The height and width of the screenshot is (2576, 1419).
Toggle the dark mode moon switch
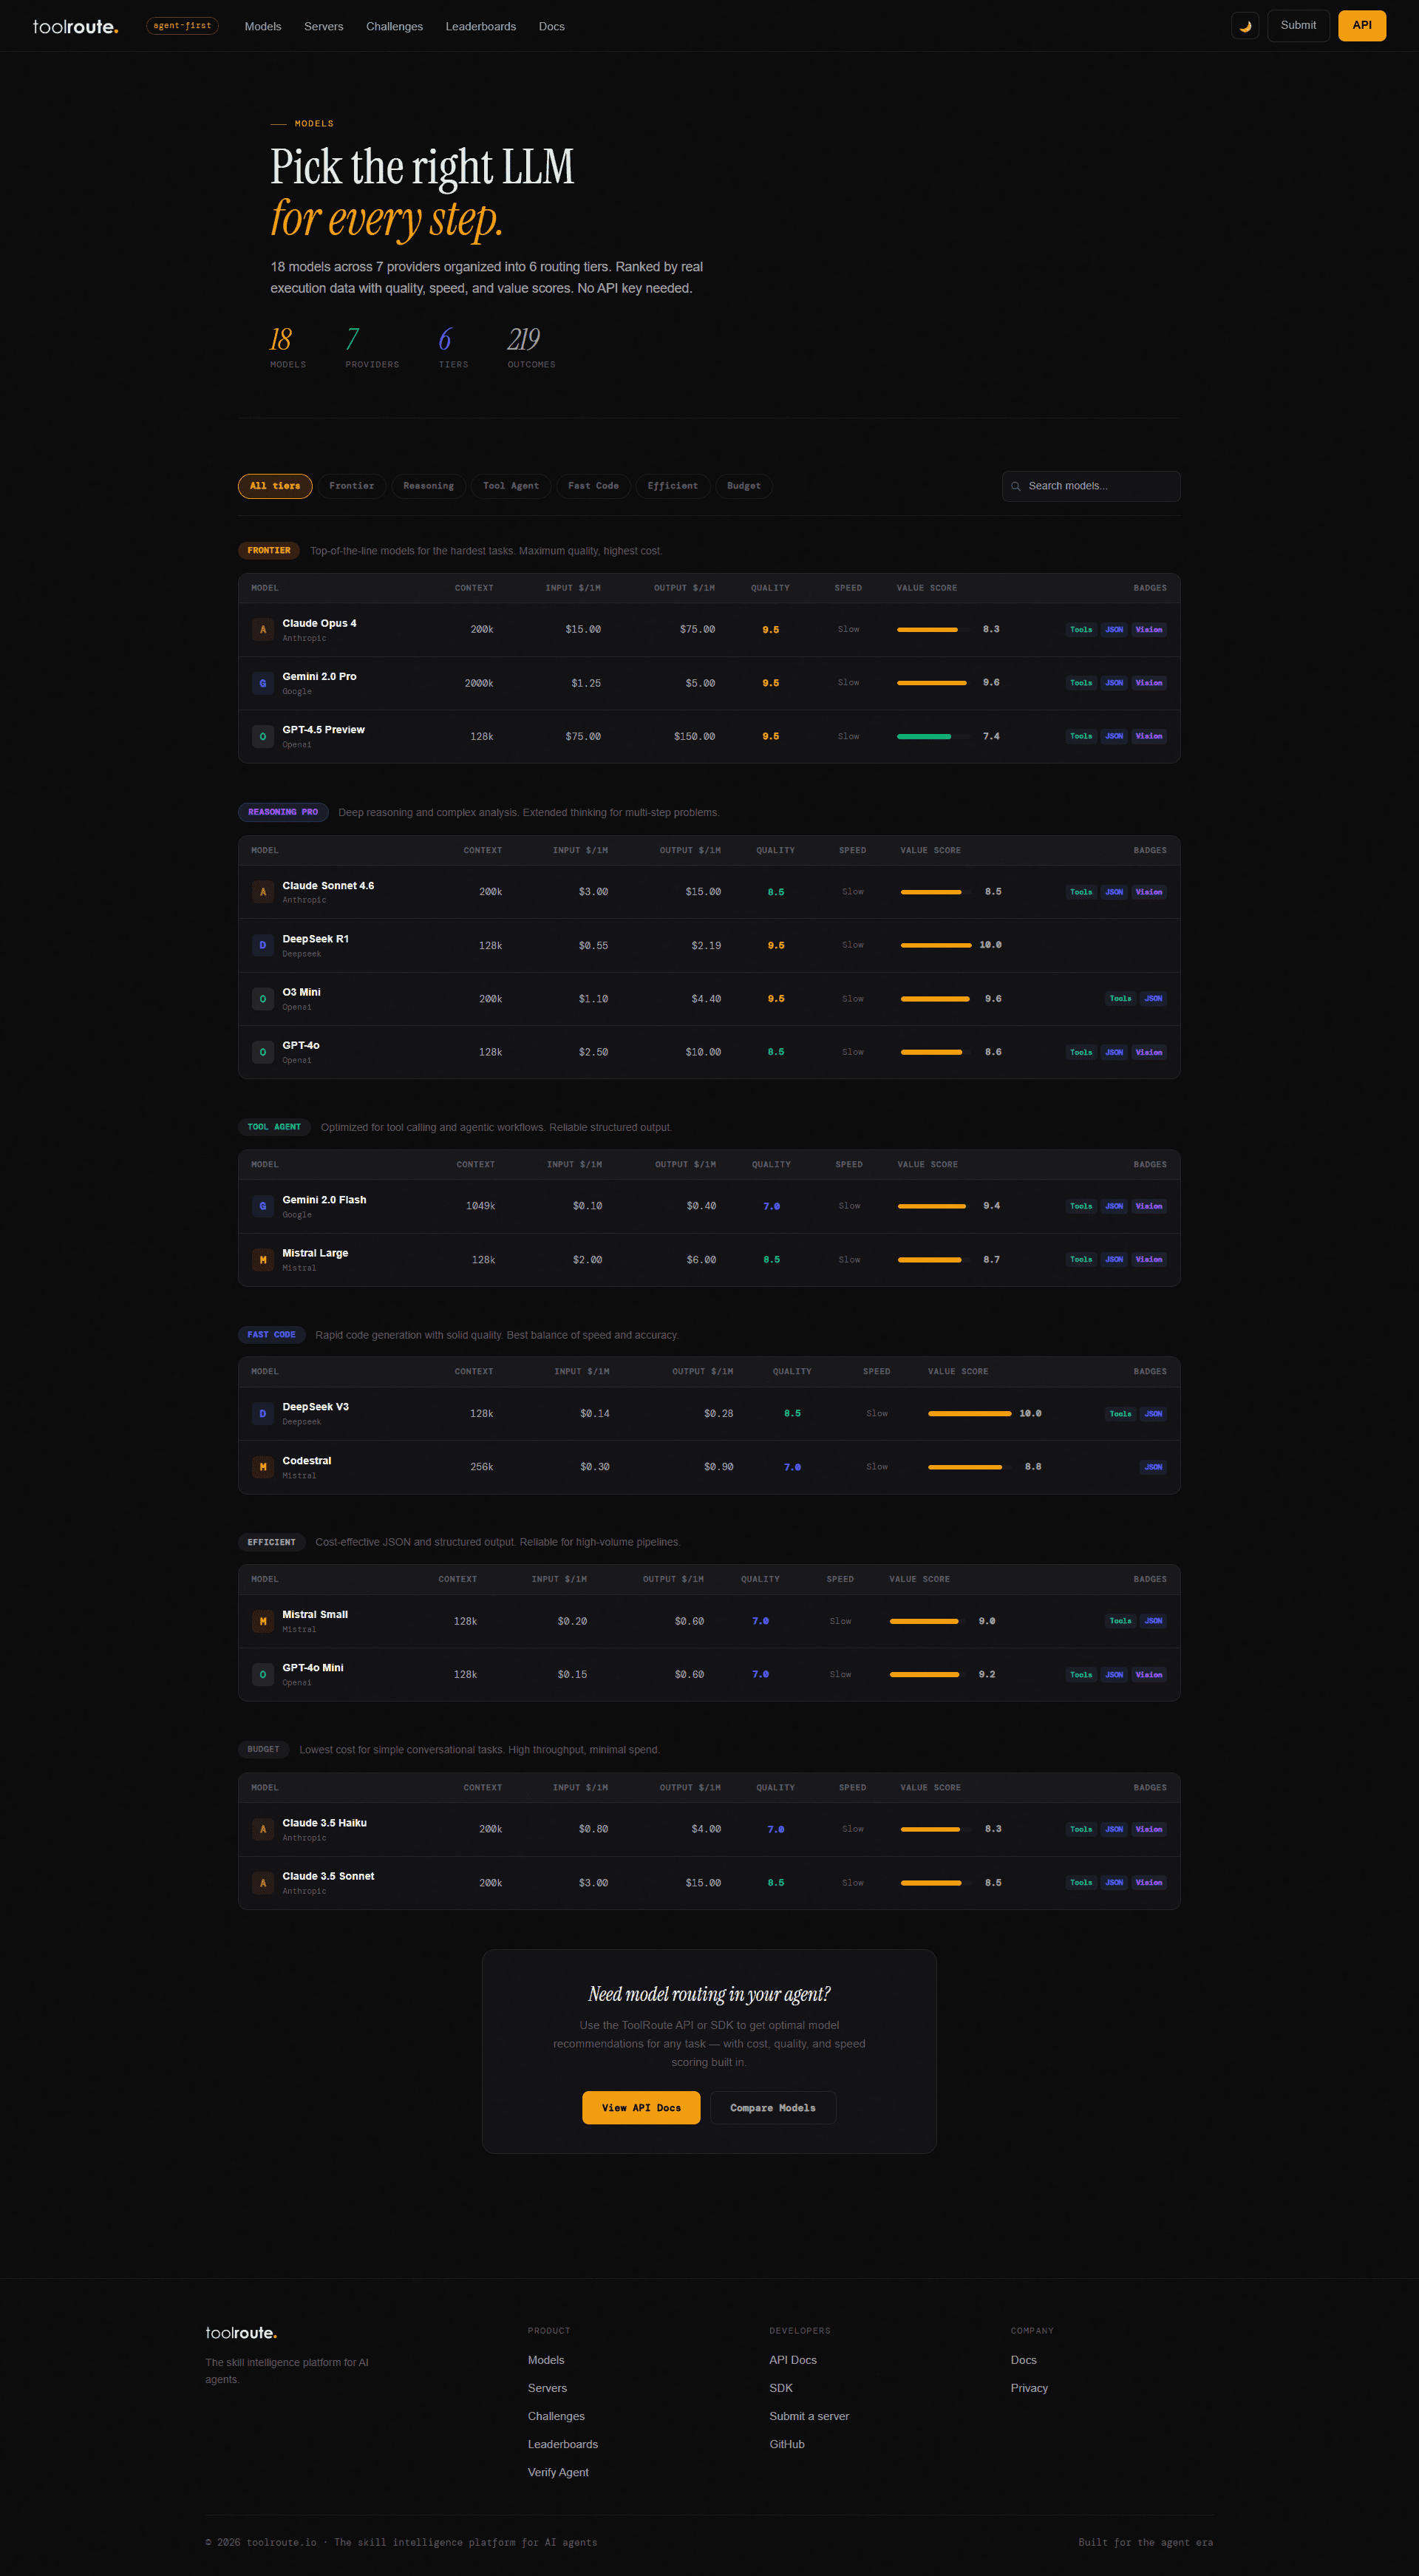tap(1245, 26)
